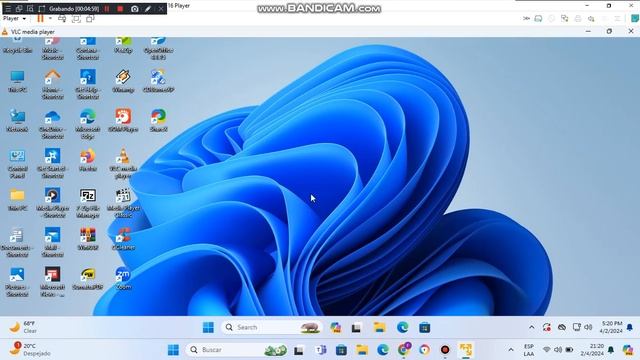640x360 pixels.
Task: Open Wi-Fi settings in the host tray
Action: tap(547, 350)
